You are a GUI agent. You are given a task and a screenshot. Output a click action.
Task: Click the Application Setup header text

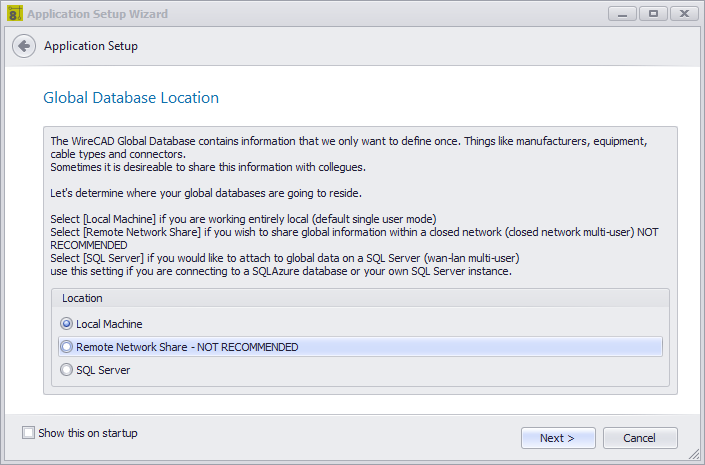click(x=91, y=46)
